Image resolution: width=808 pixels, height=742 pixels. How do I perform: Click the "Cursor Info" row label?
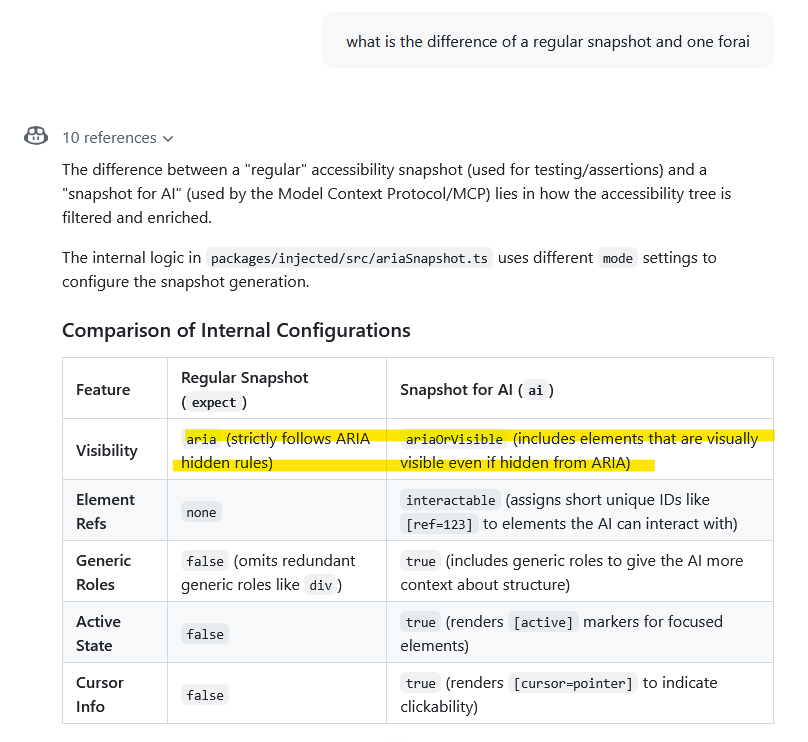click(x=100, y=694)
